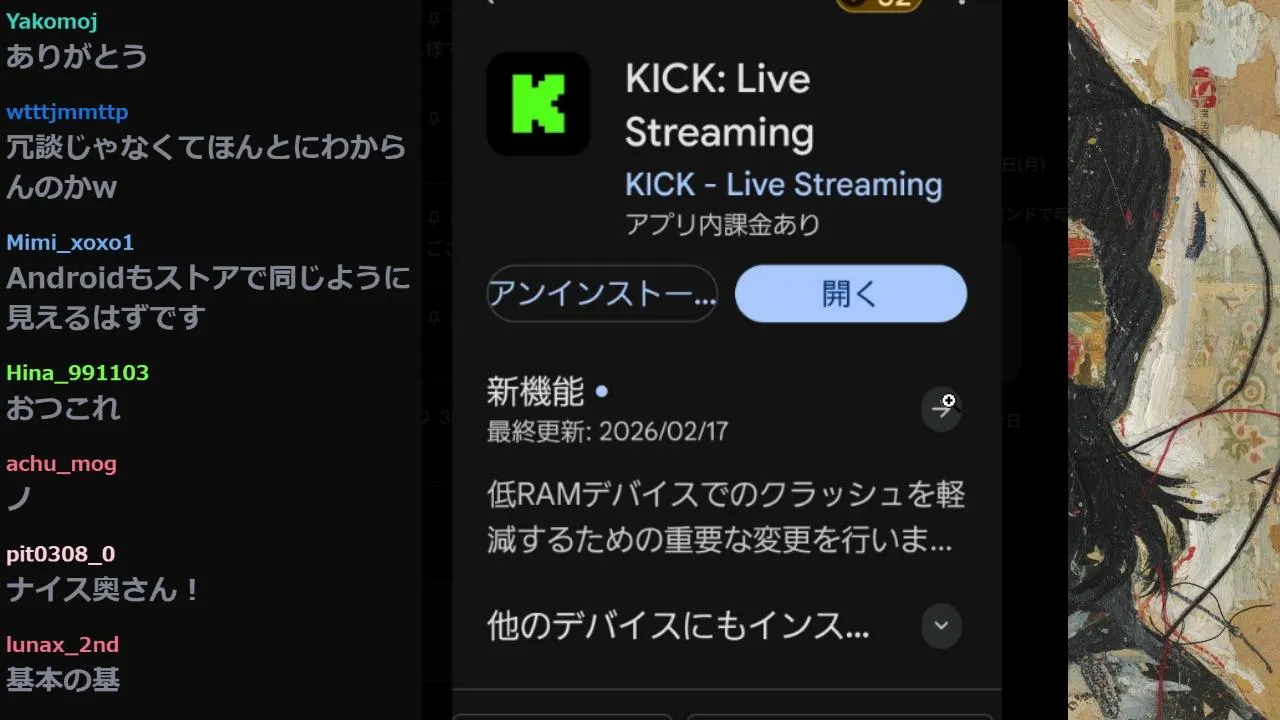Open chat user Mimi_xoxo1's name
1280x720 pixels.
70,243
